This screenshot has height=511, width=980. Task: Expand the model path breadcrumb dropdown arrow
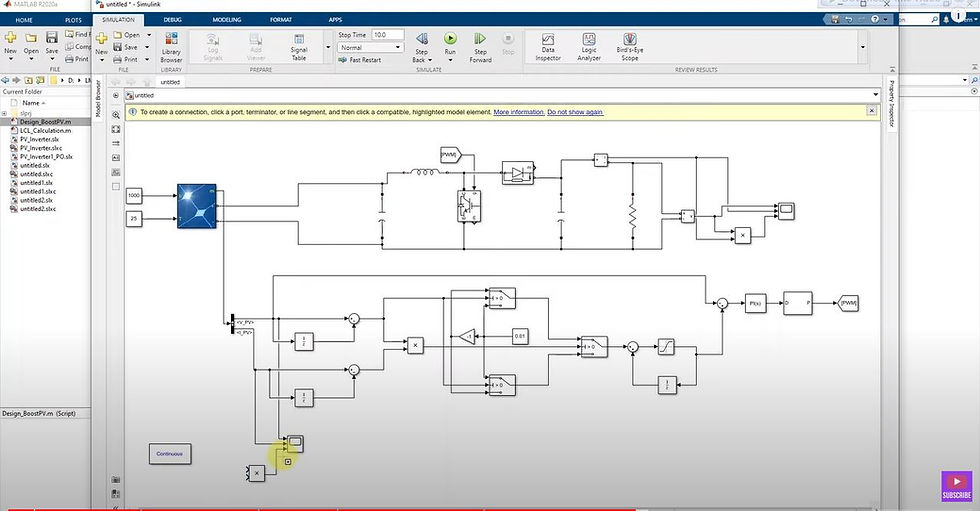(875, 96)
